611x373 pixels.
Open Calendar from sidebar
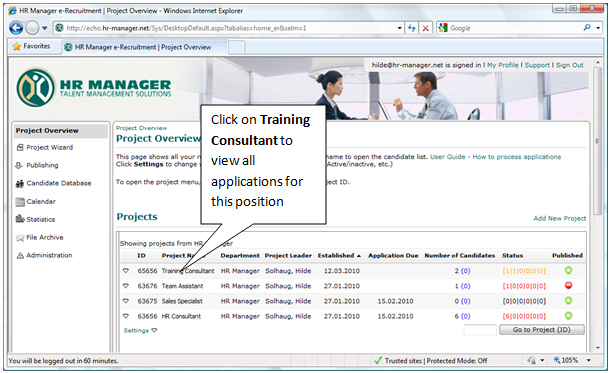pyautogui.click(x=41, y=202)
